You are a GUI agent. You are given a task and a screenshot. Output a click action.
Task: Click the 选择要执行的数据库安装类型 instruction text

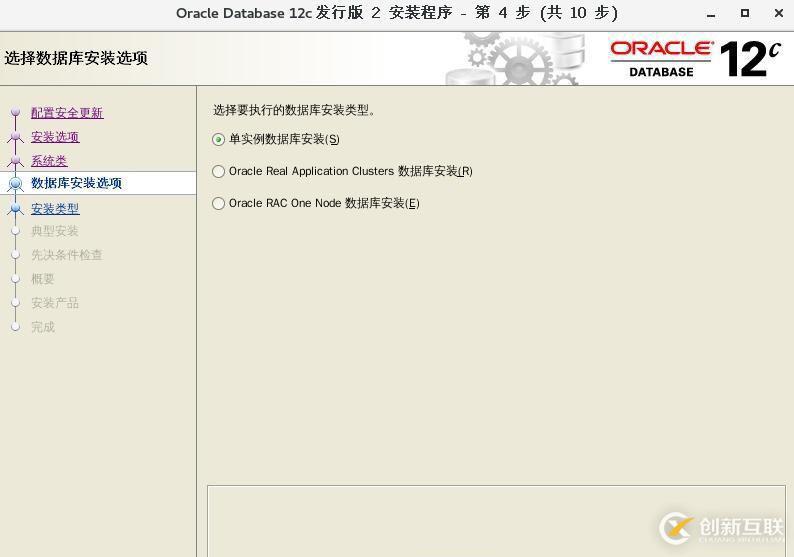[x=294, y=110]
